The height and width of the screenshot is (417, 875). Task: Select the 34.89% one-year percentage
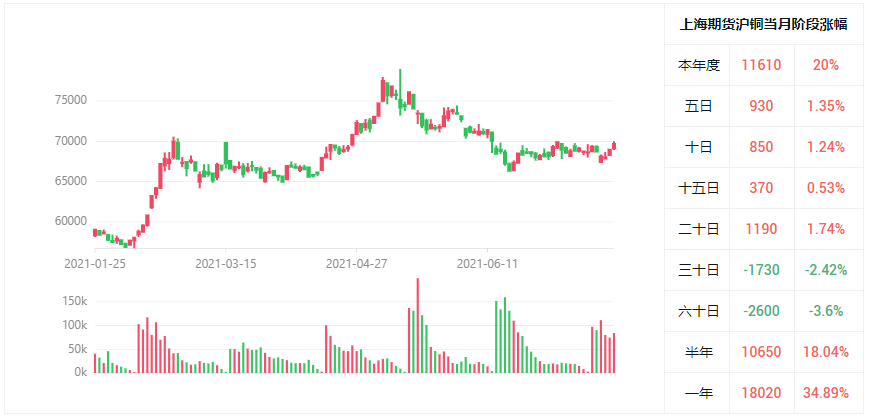click(826, 393)
